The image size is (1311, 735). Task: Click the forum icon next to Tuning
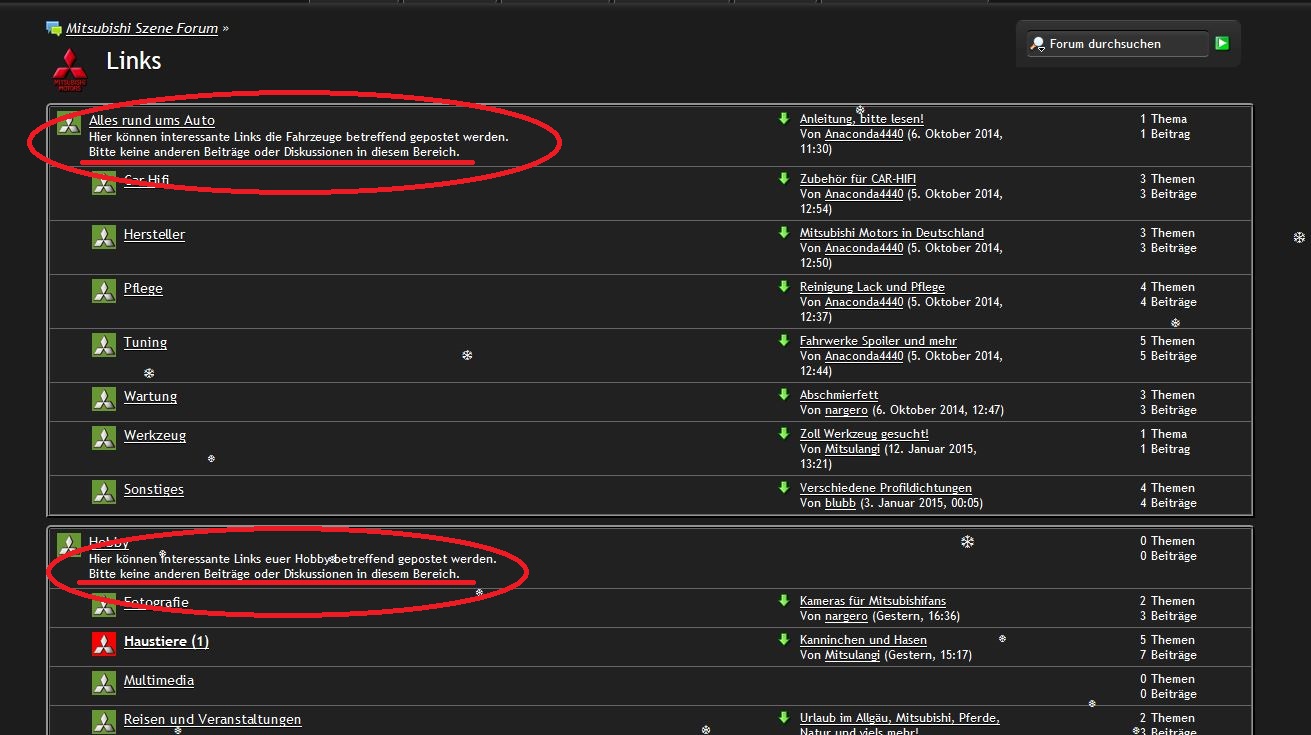(x=104, y=345)
